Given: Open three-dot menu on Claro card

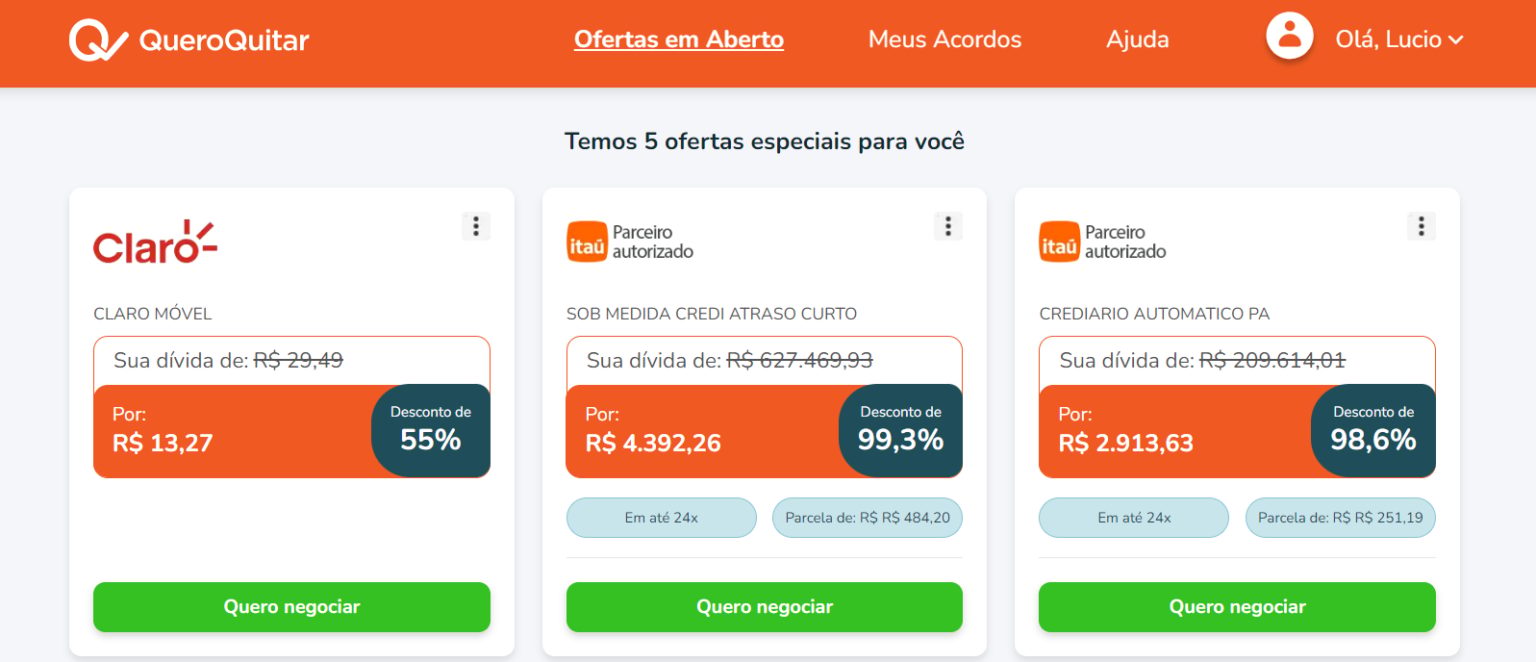Looking at the screenshot, I should 476,226.
